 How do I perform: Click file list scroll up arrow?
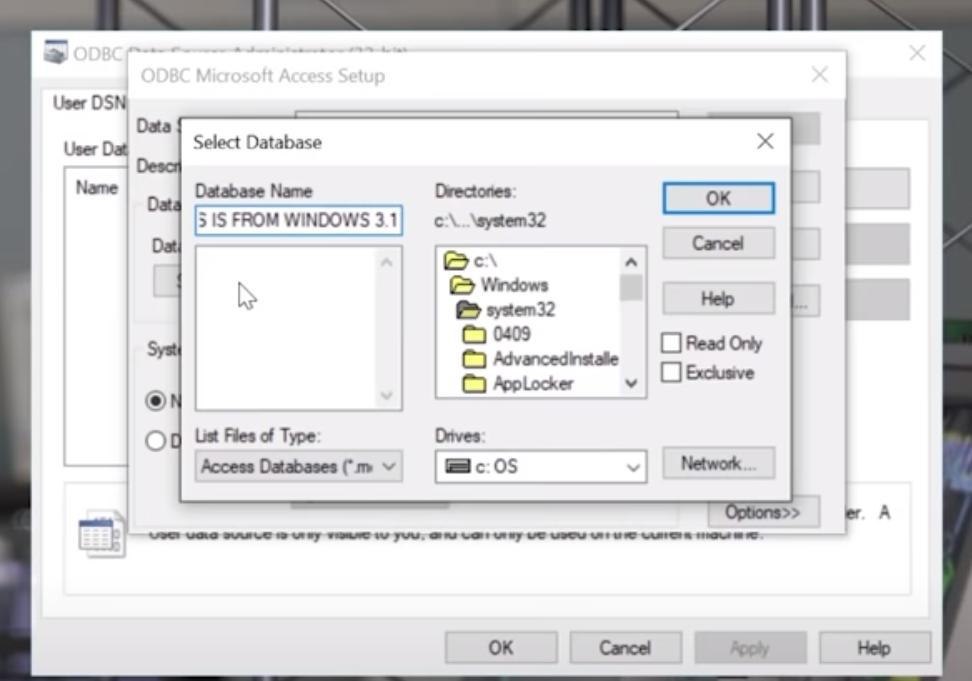coord(387,263)
